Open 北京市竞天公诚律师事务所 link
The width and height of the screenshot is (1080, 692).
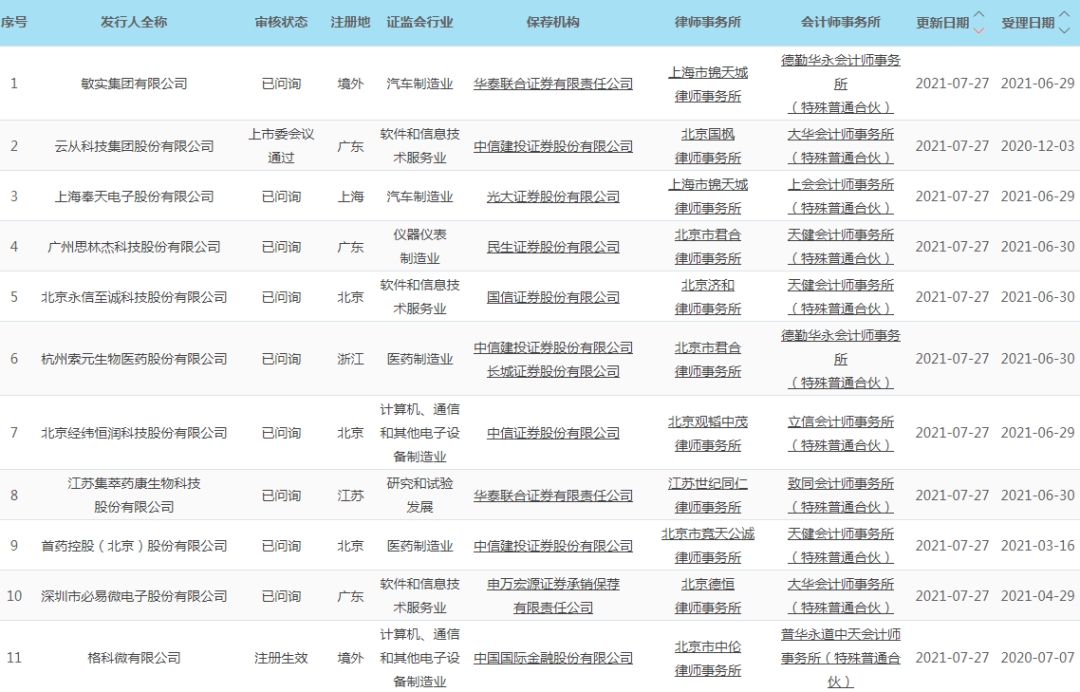[x=707, y=545]
